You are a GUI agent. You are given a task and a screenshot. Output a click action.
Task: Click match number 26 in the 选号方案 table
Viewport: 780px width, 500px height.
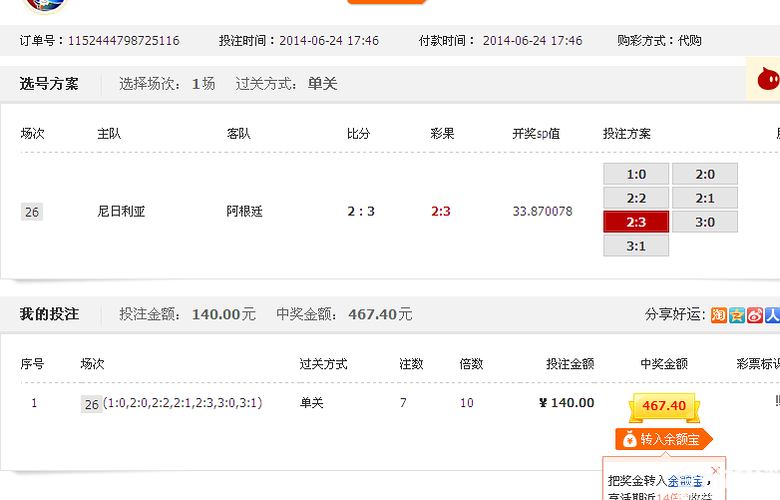pyautogui.click(x=32, y=212)
